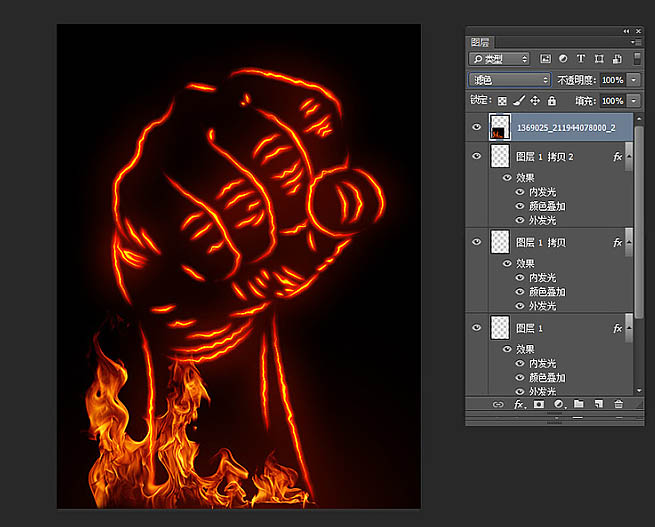This screenshot has width=655, height=527.
Task: Click the link layers icon
Action: [498, 404]
